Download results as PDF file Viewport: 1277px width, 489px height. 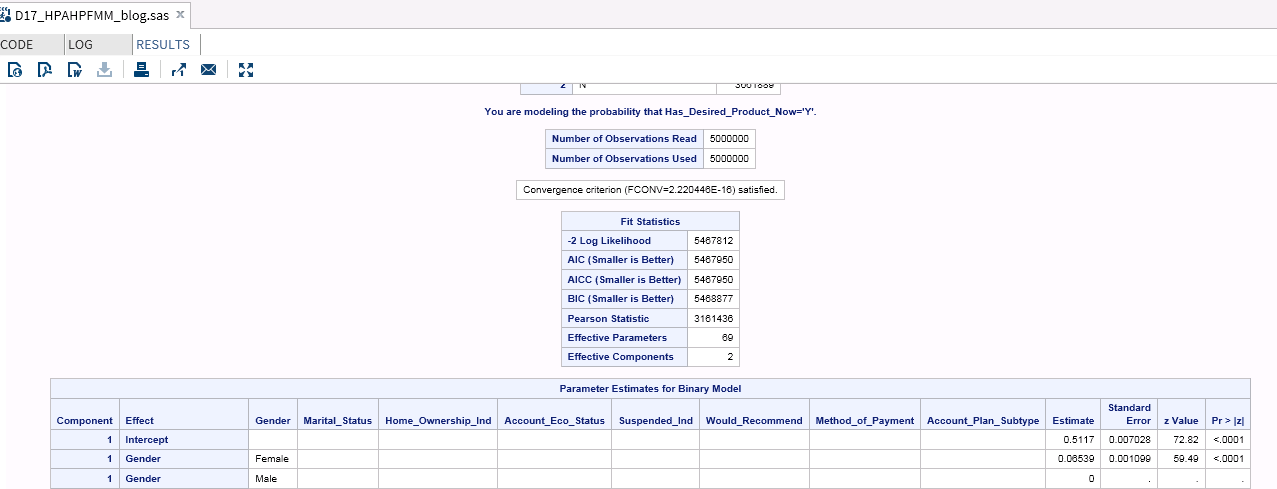click(44, 70)
